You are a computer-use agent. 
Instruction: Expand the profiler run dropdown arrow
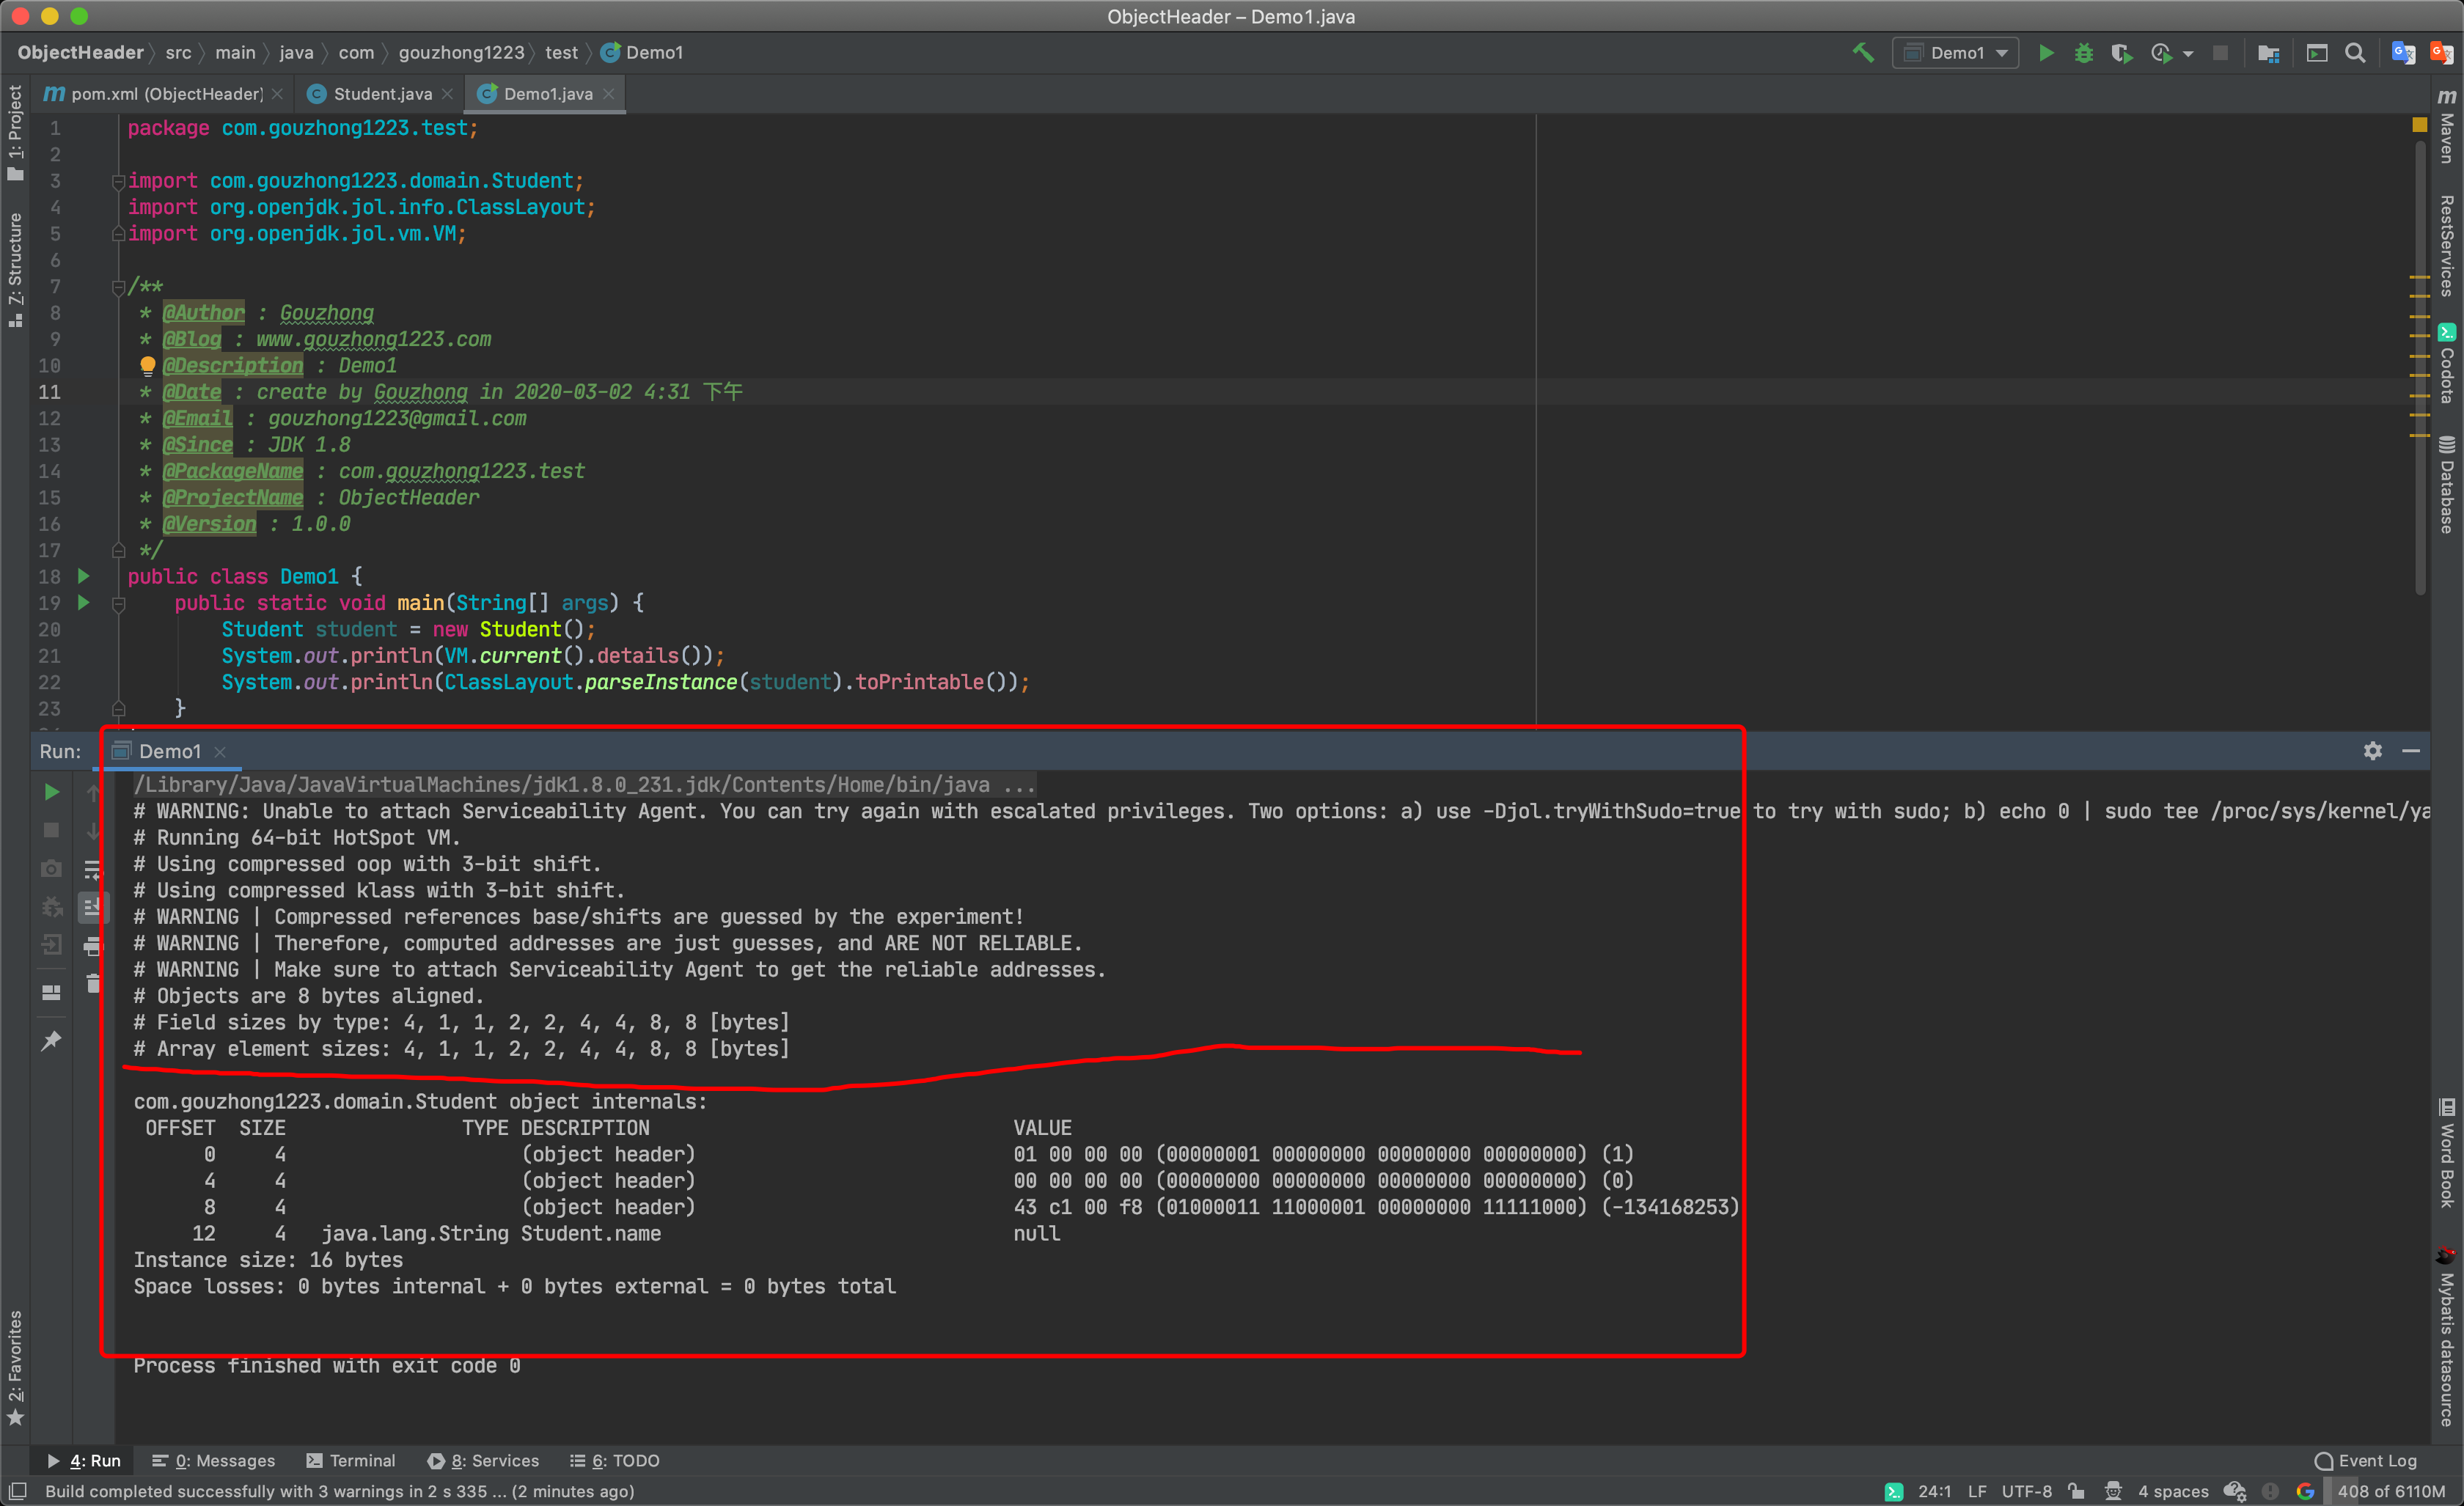[2188, 54]
